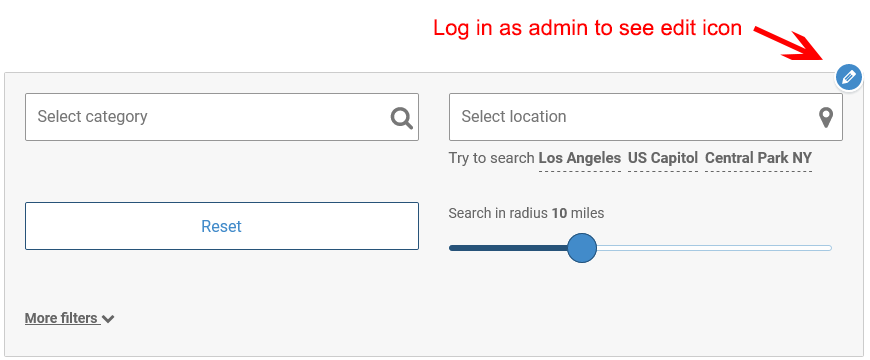Screen dimensions: 870x360
Task: Choose the Los Angeles search suggestion
Action: click(x=580, y=158)
